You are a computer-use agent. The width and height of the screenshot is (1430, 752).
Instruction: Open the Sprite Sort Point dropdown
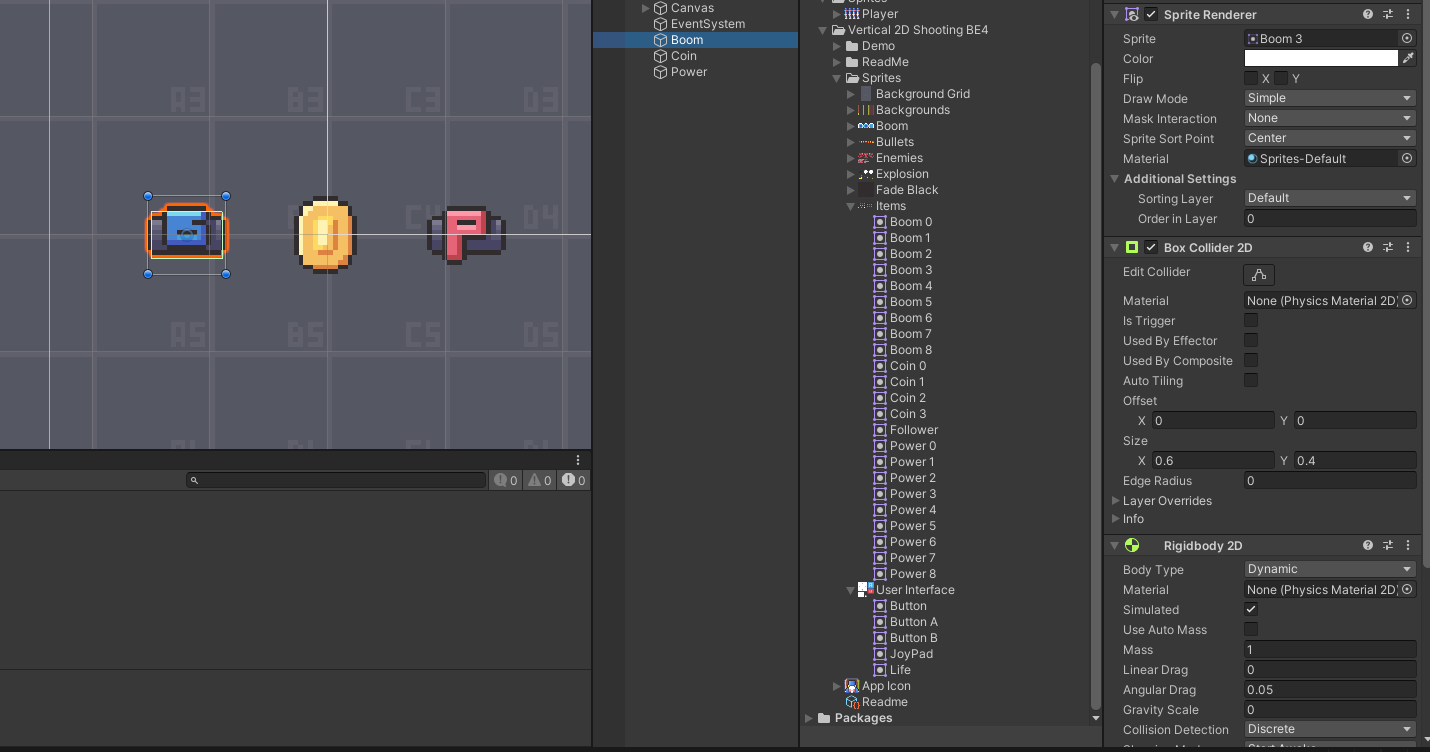(x=1330, y=138)
